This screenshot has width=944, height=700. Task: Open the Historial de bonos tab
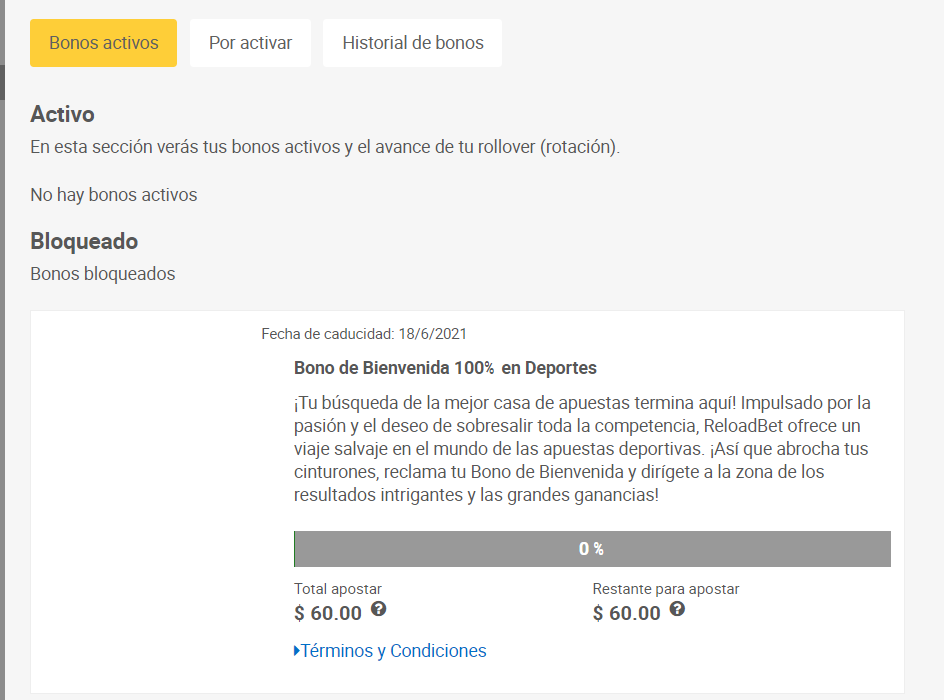coord(412,43)
